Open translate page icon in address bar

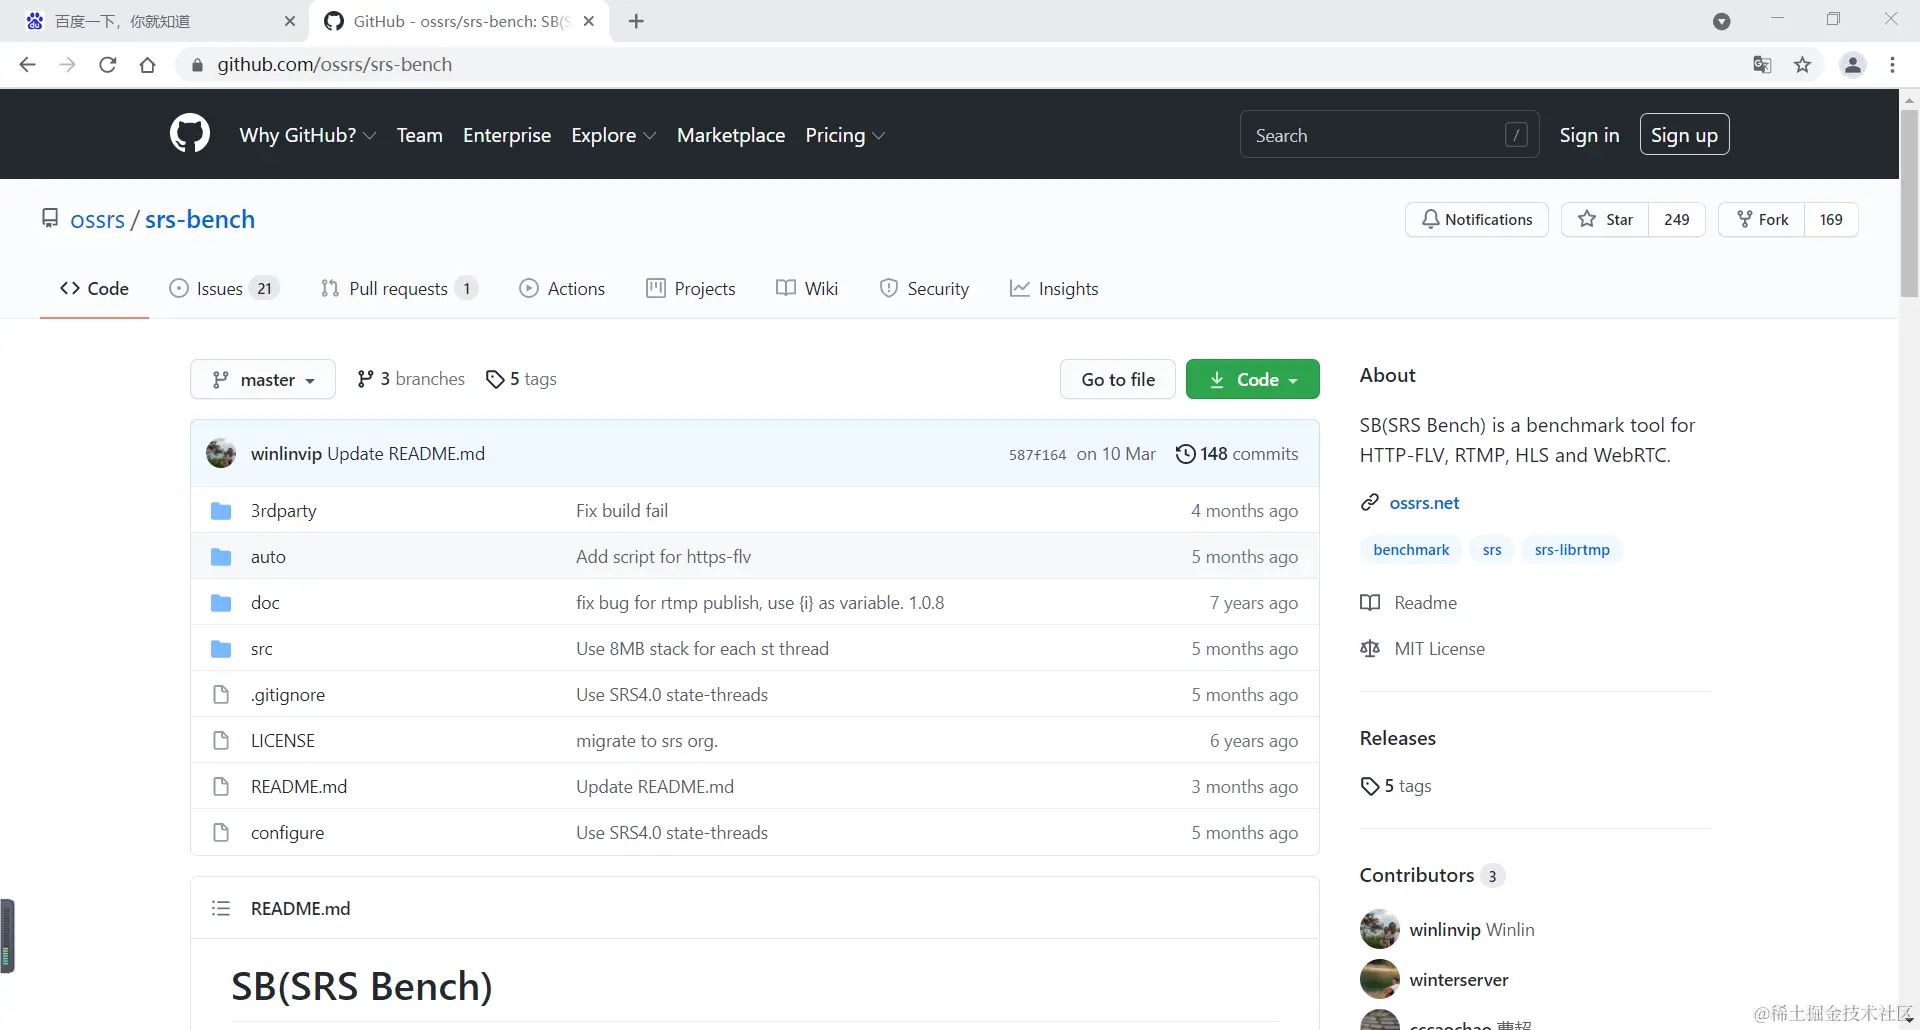[x=1762, y=65]
